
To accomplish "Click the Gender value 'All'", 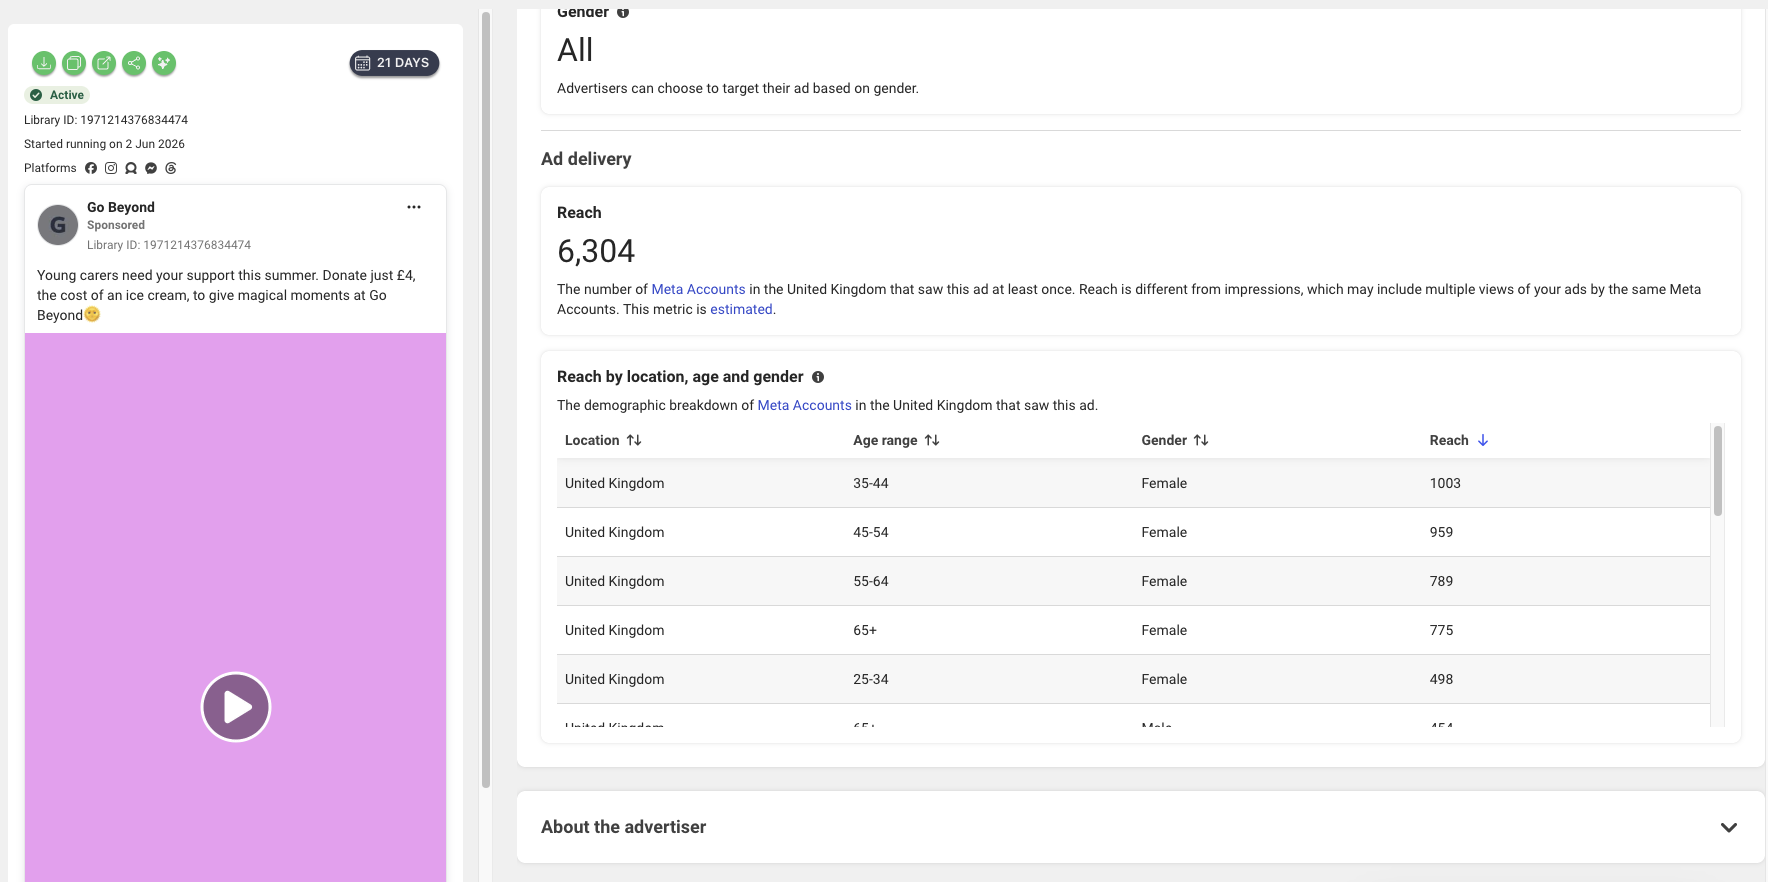I will tap(575, 50).
